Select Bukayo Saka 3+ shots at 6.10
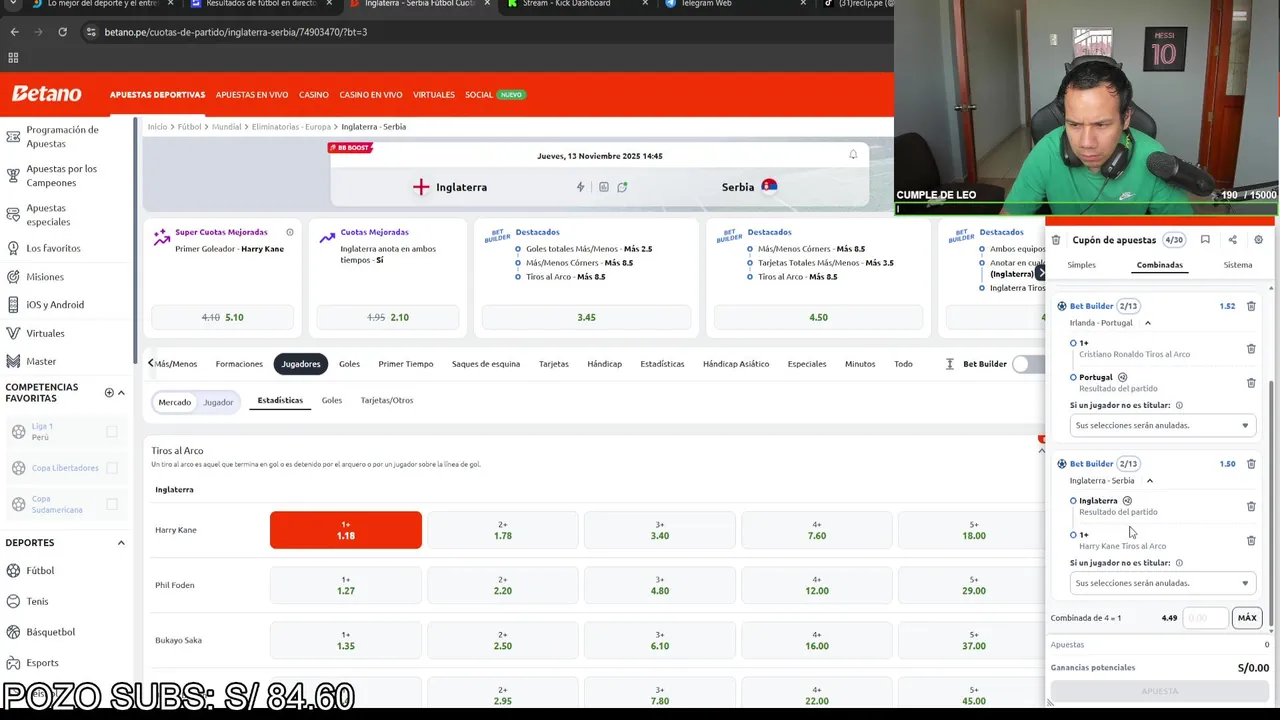 [x=660, y=640]
